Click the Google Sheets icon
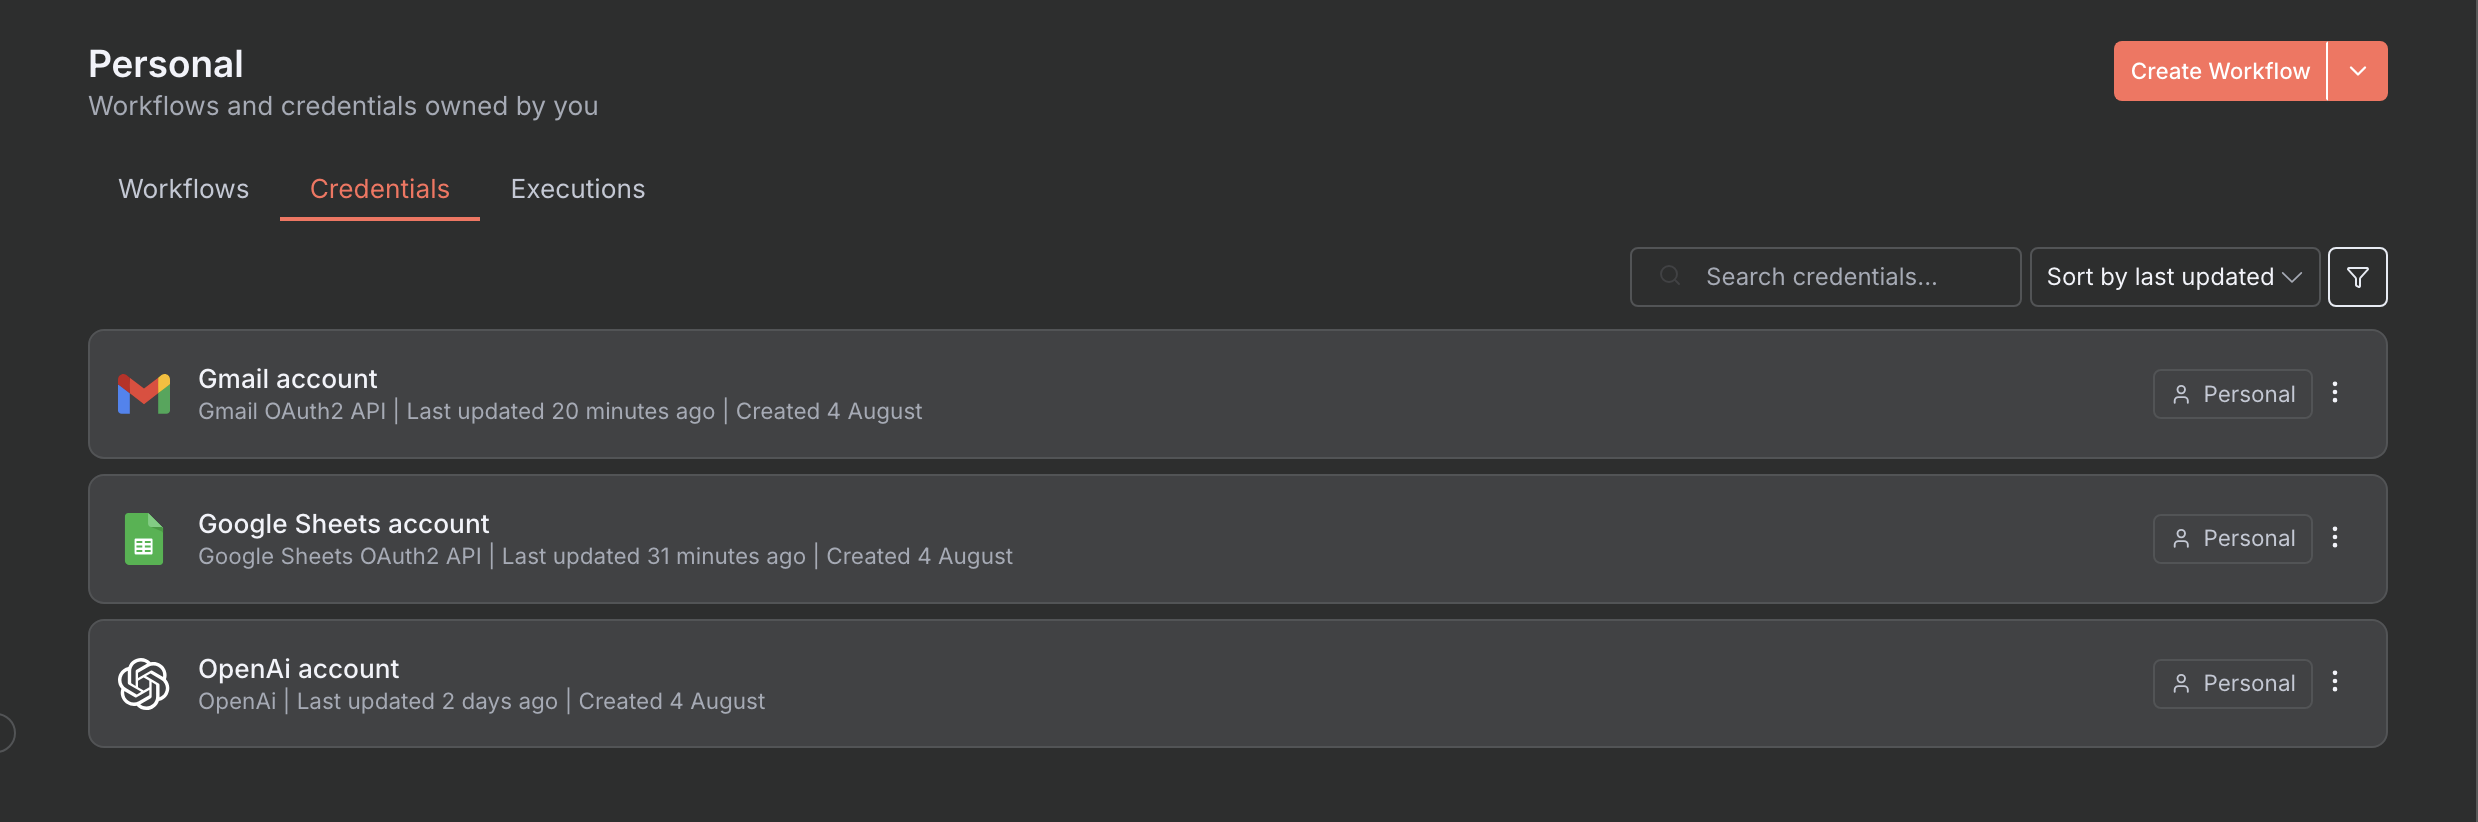The width and height of the screenshot is (2478, 822). [144, 539]
